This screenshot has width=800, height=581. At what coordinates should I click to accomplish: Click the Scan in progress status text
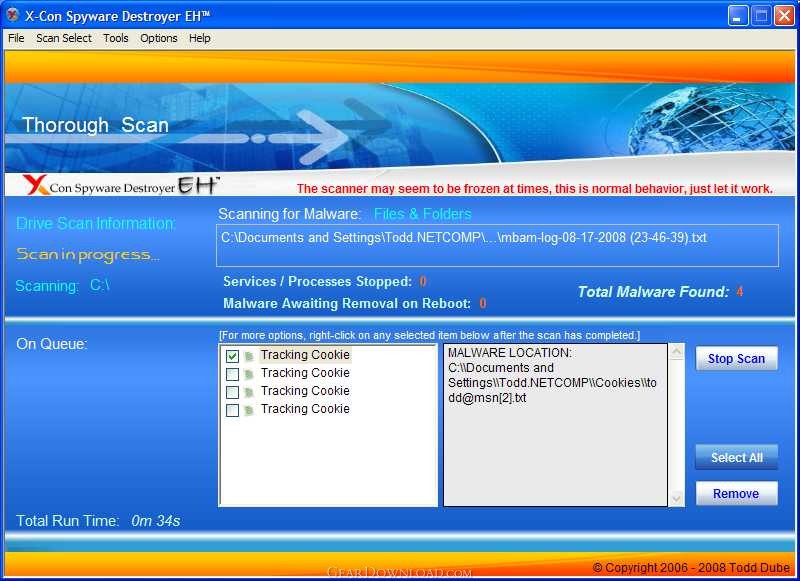(88, 254)
